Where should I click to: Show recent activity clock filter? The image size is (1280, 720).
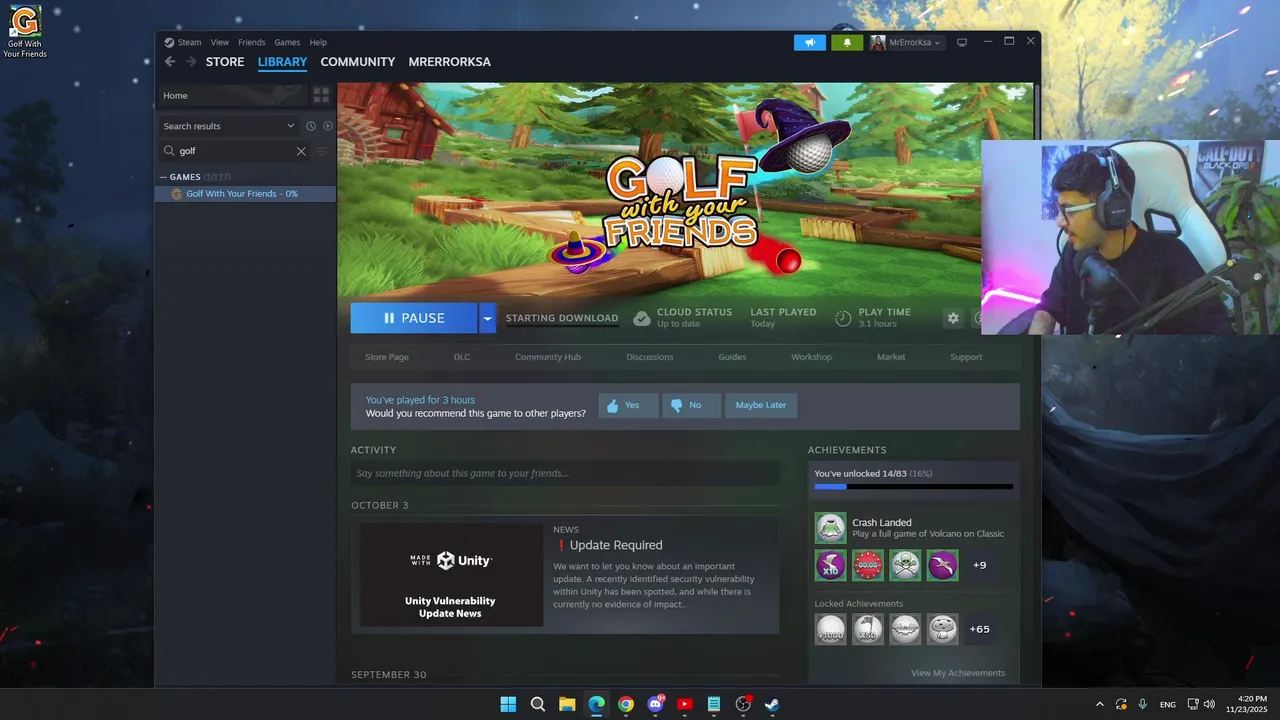(x=311, y=126)
